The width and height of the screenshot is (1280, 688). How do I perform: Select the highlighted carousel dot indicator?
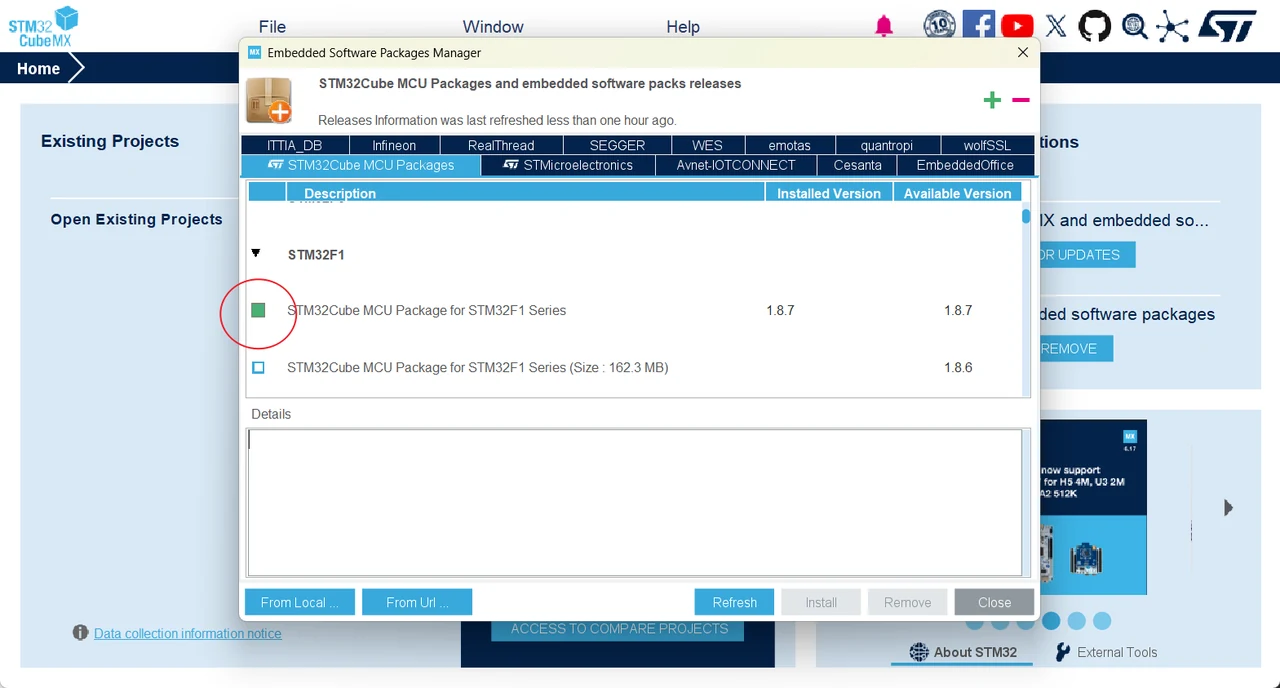click(1051, 621)
